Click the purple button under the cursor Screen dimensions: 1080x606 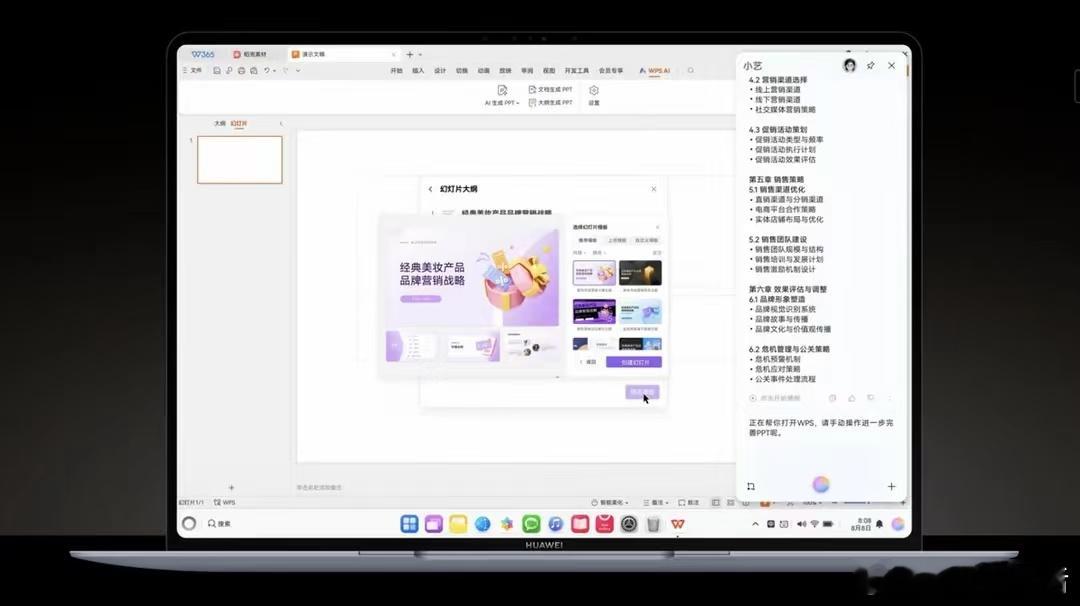point(642,392)
